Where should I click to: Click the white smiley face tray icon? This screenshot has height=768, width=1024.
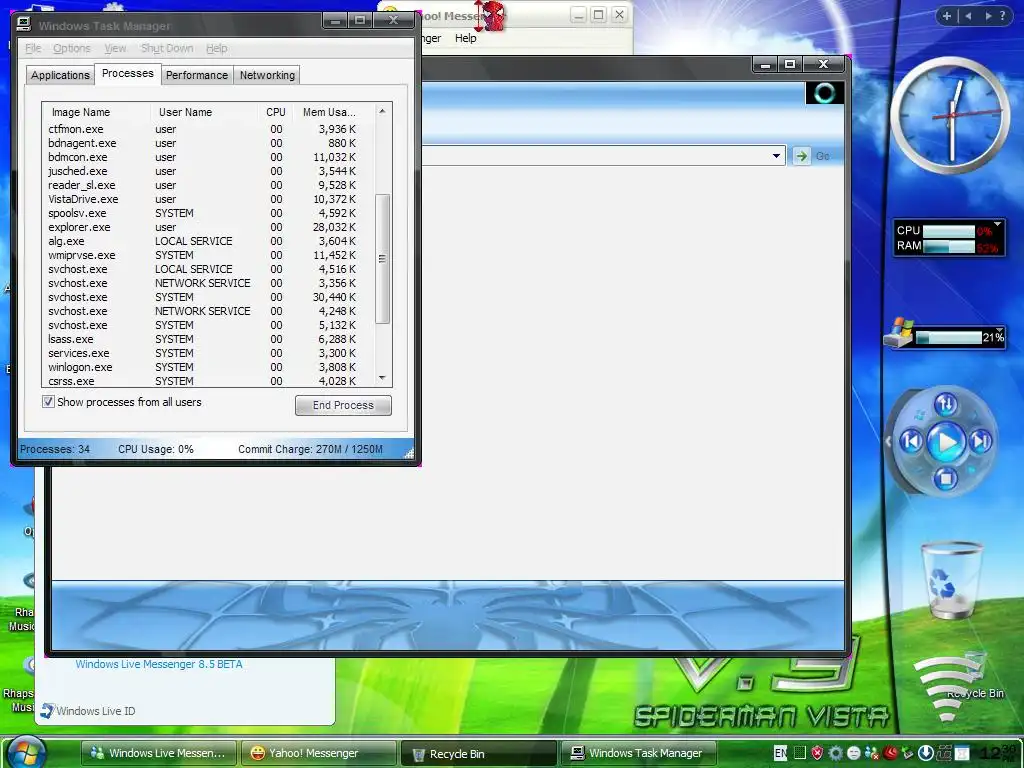(x=854, y=753)
